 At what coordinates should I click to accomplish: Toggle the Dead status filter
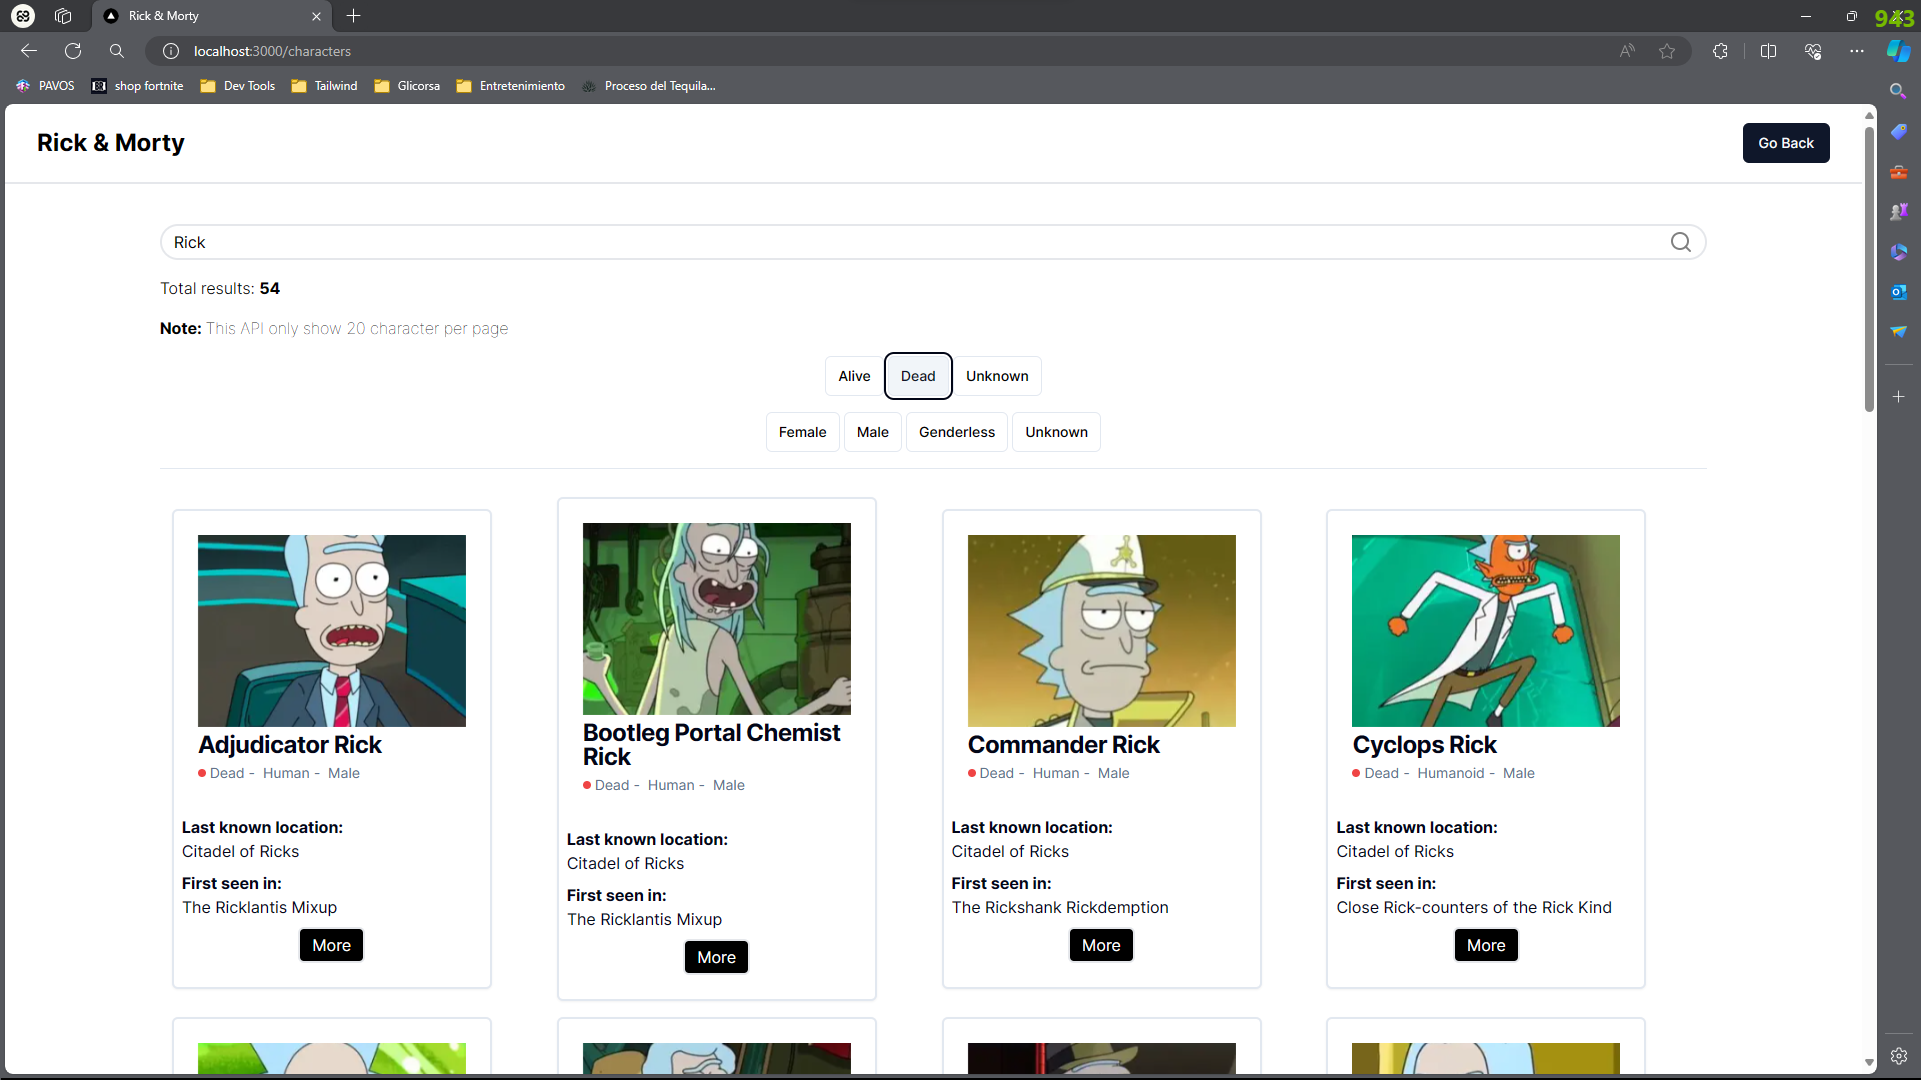click(x=917, y=376)
